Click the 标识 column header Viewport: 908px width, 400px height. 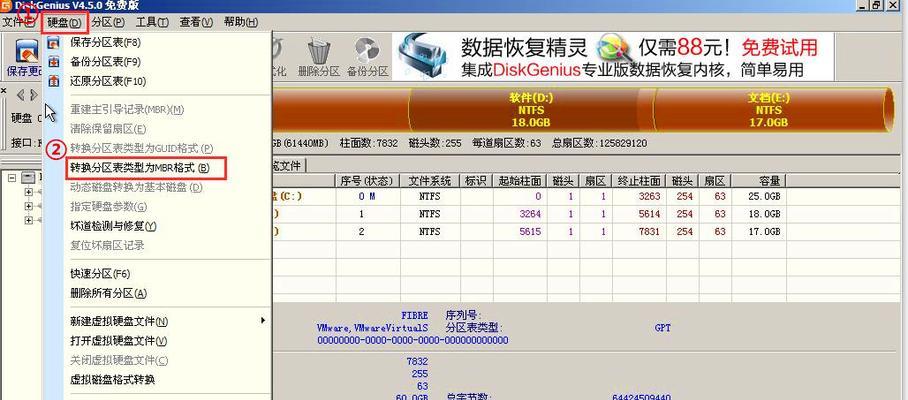click(x=476, y=181)
